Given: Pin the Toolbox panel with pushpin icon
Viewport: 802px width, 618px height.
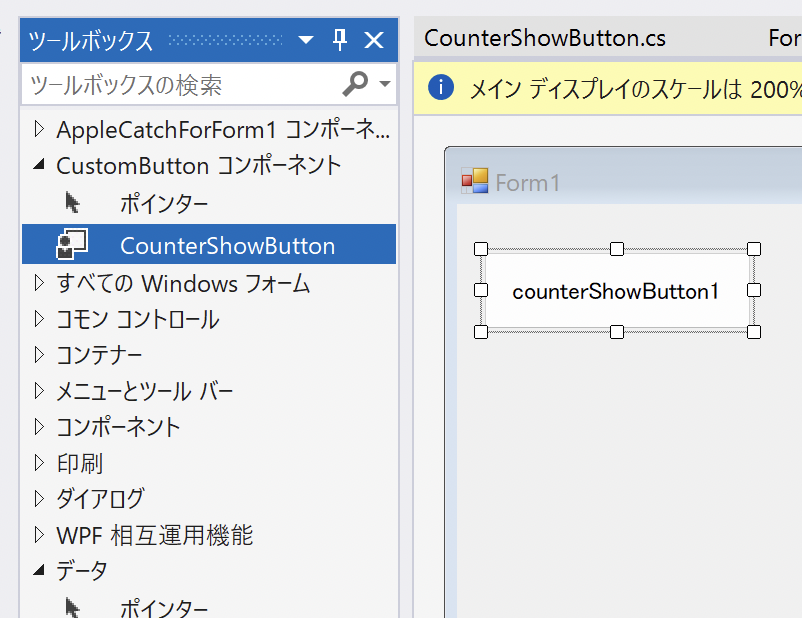Looking at the screenshot, I should (x=340, y=39).
